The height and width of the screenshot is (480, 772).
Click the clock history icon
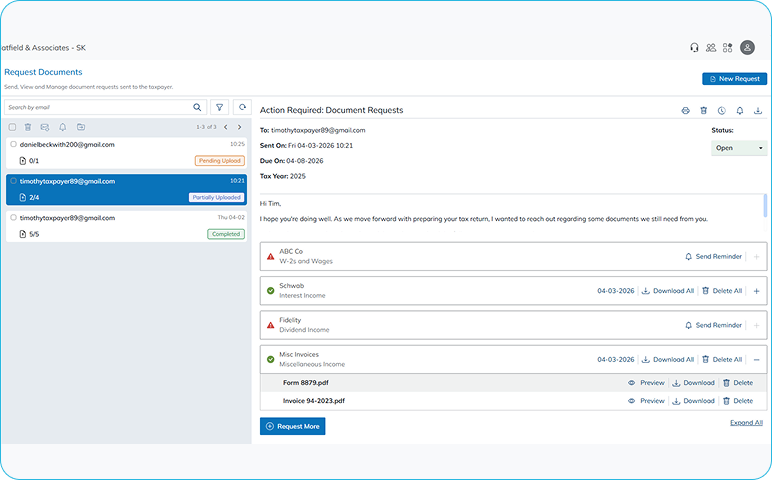tap(721, 110)
